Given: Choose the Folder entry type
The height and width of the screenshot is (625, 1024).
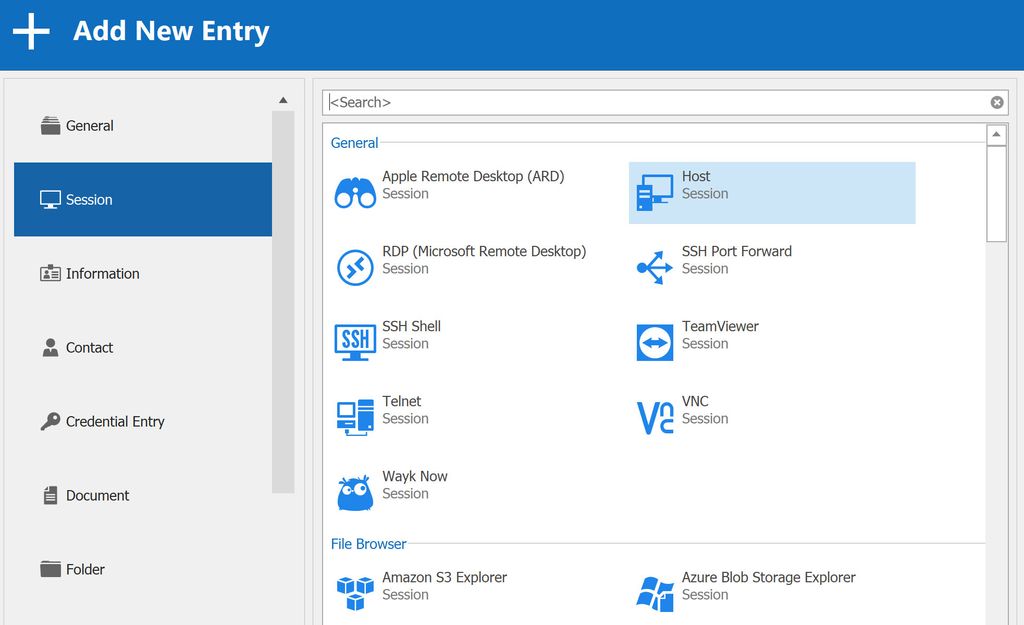Looking at the screenshot, I should (x=85, y=569).
